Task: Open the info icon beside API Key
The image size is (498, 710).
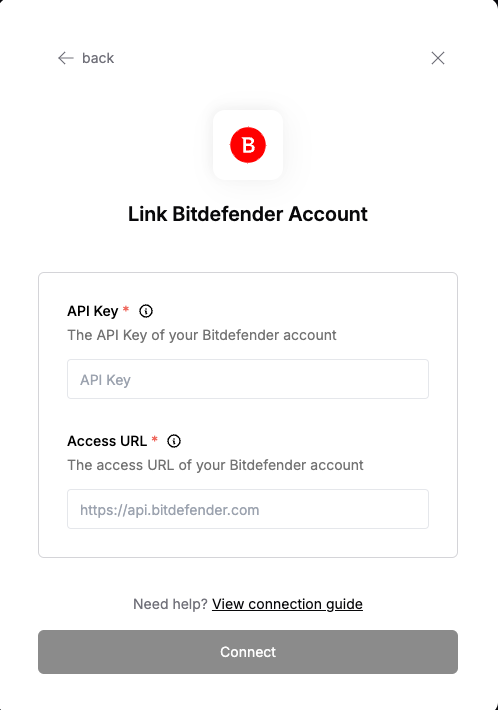Action: pyautogui.click(x=146, y=311)
